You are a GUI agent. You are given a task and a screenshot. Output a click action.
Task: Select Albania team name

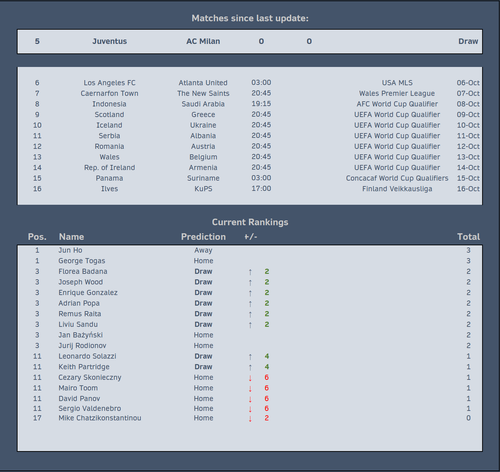(x=203, y=136)
